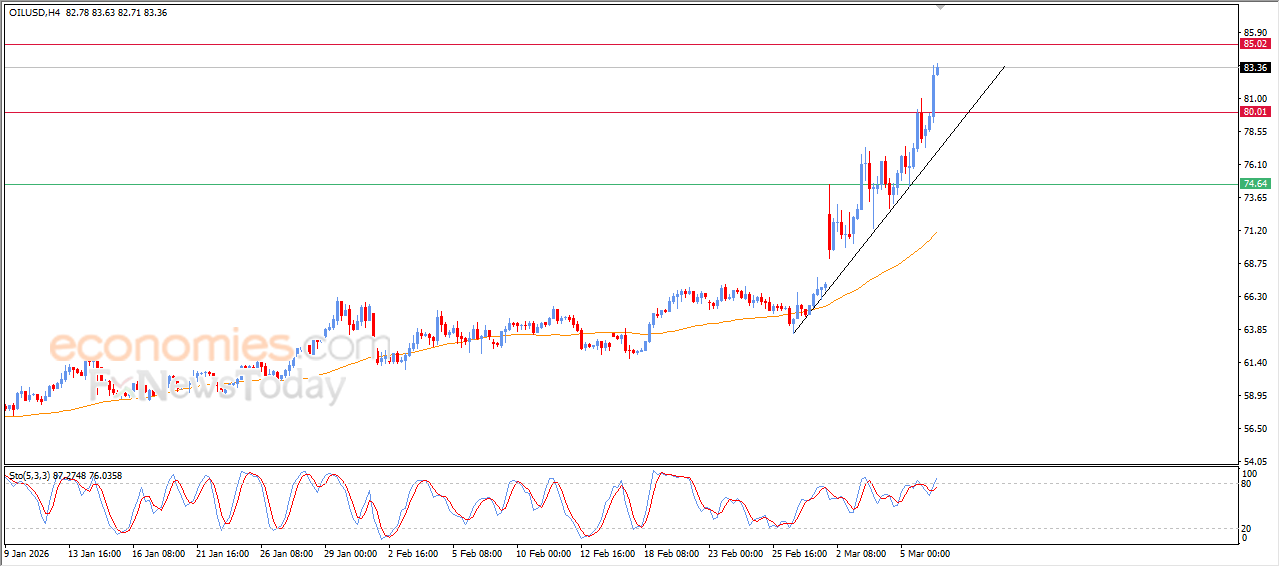Click the stochastic 80 level label
The height and width of the screenshot is (567, 1280).
[1247, 485]
